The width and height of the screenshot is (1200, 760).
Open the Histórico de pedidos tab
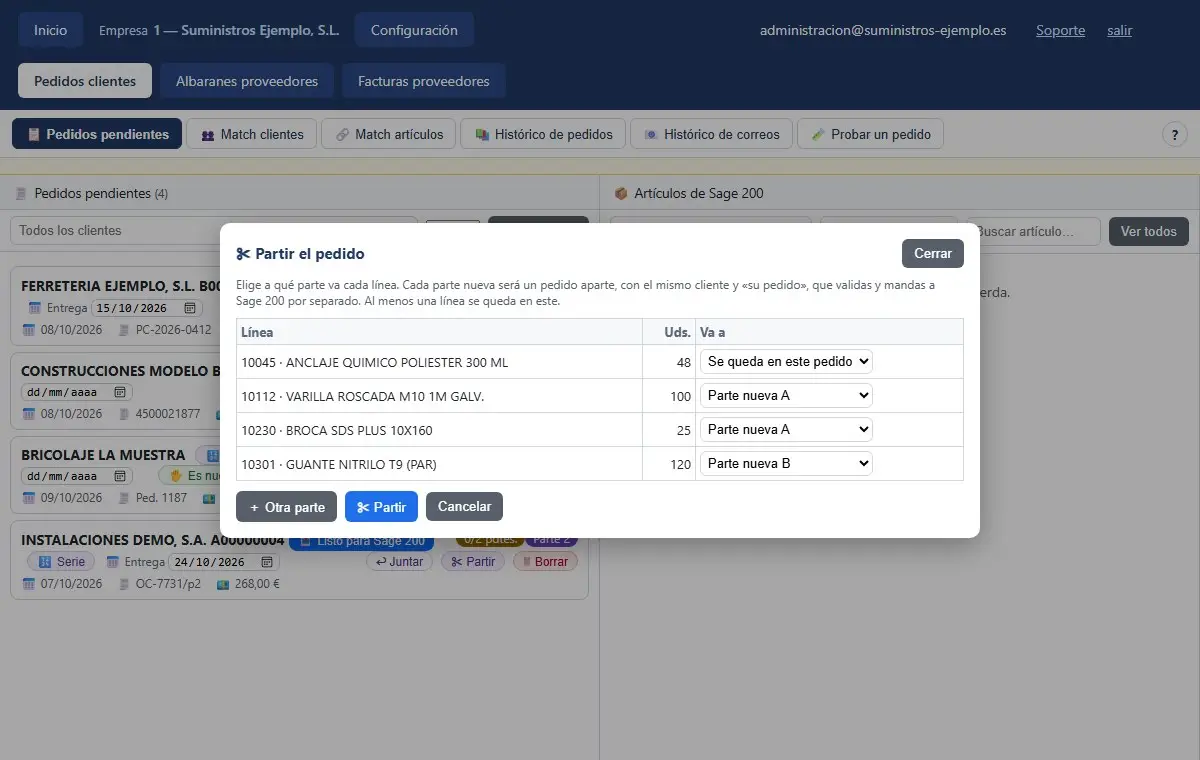click(543, 134)
